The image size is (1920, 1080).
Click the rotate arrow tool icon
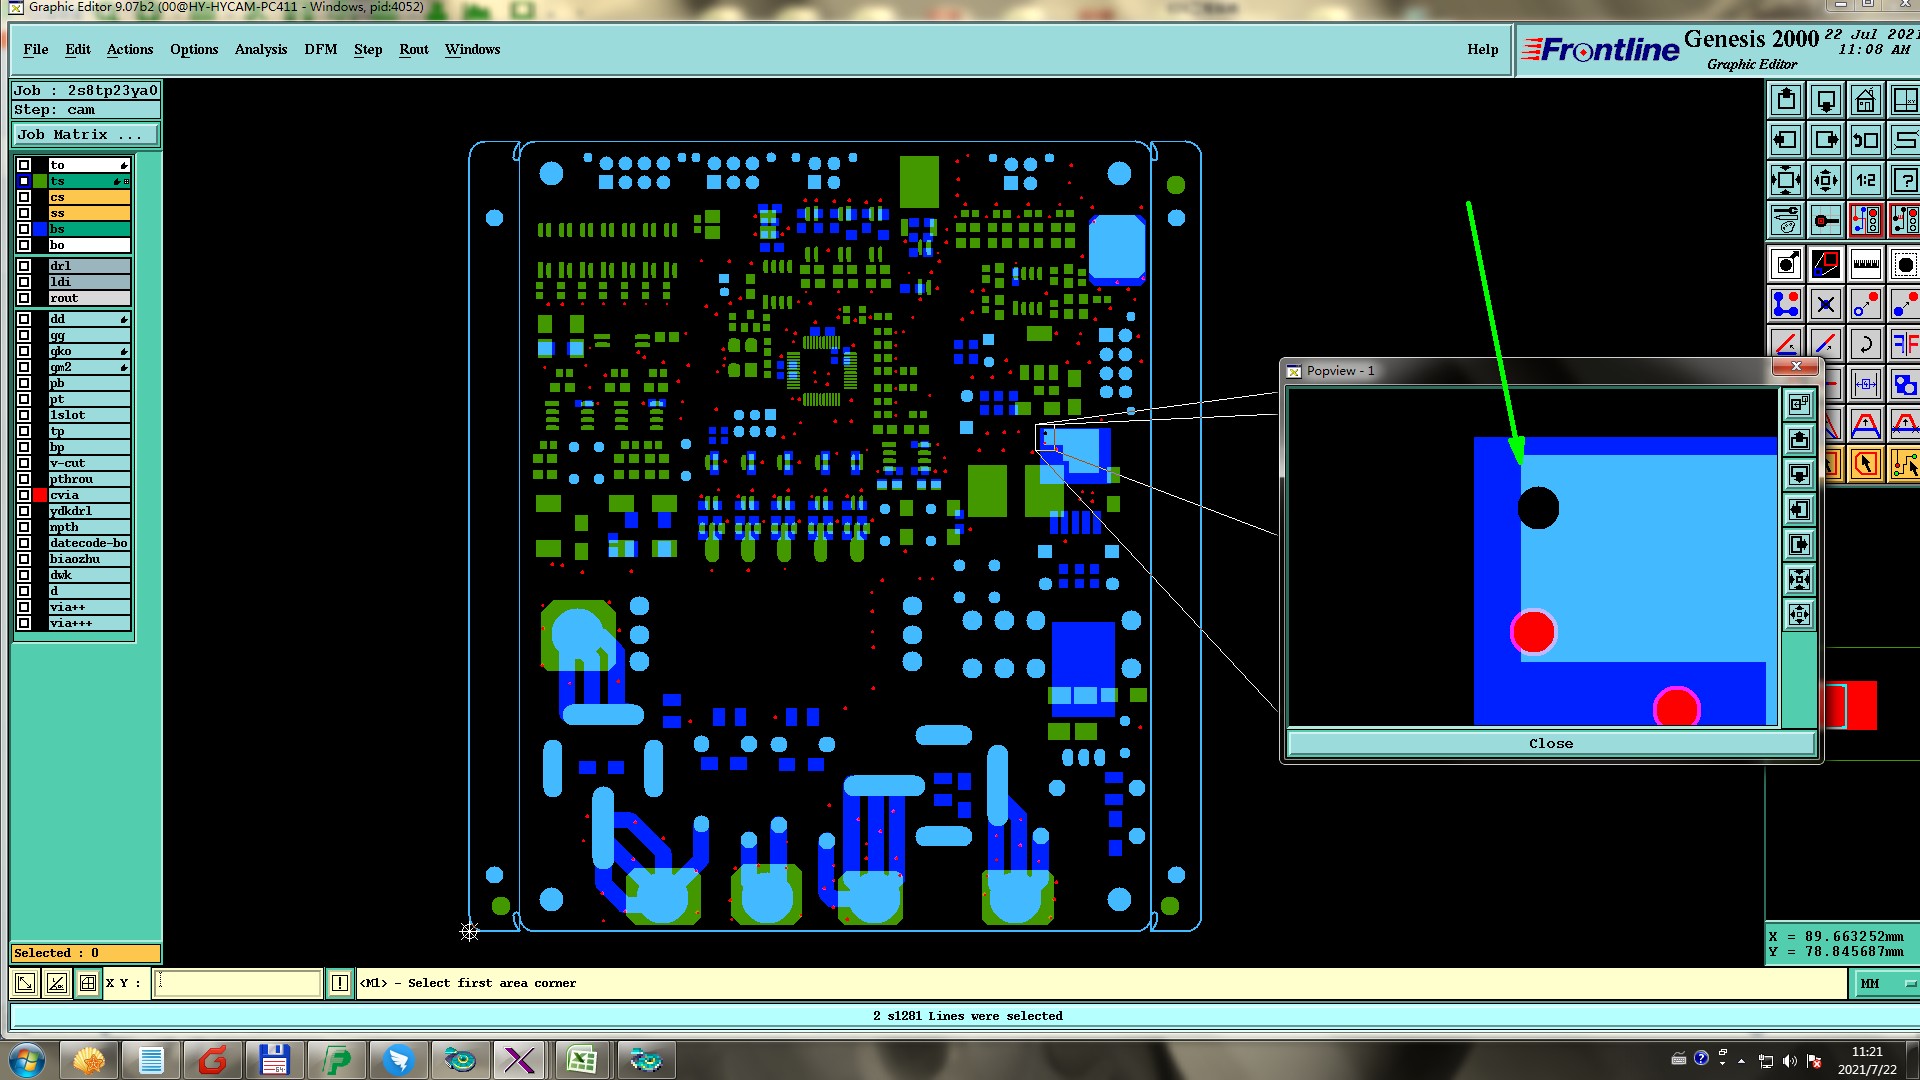point(1865,344)
